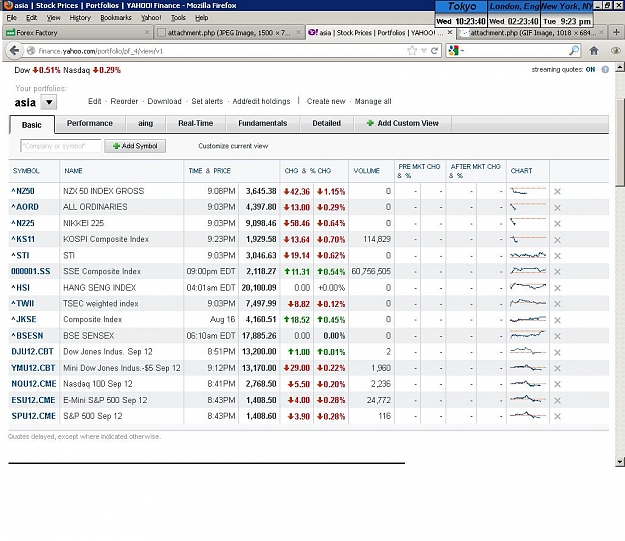625x541 pixels.
Task: Switch to the Performance tab
Action: pos(90,123)
